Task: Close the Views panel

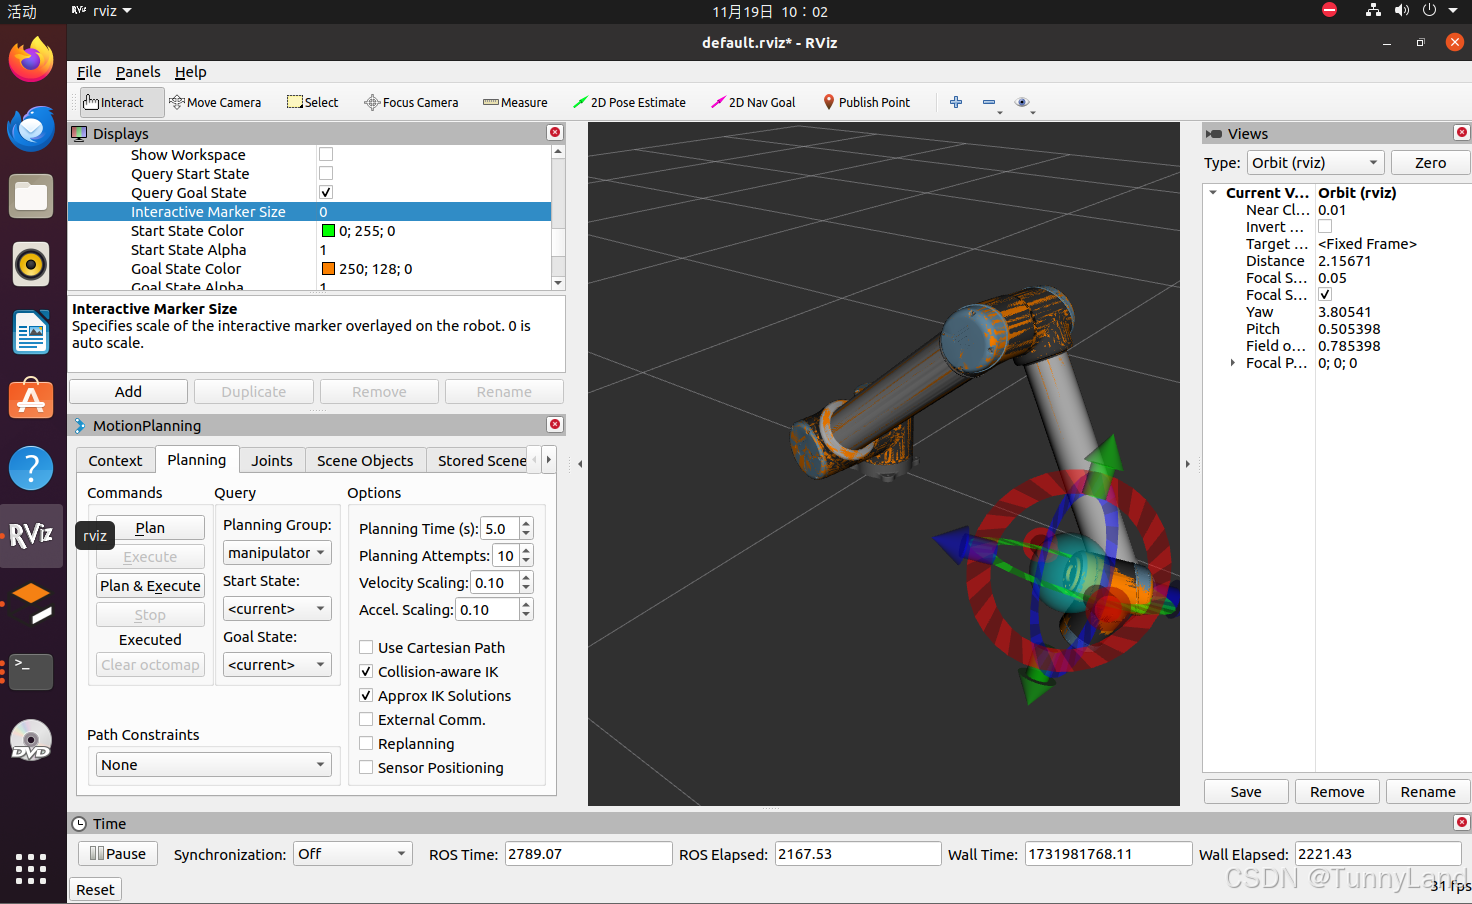Action: 1462,133
